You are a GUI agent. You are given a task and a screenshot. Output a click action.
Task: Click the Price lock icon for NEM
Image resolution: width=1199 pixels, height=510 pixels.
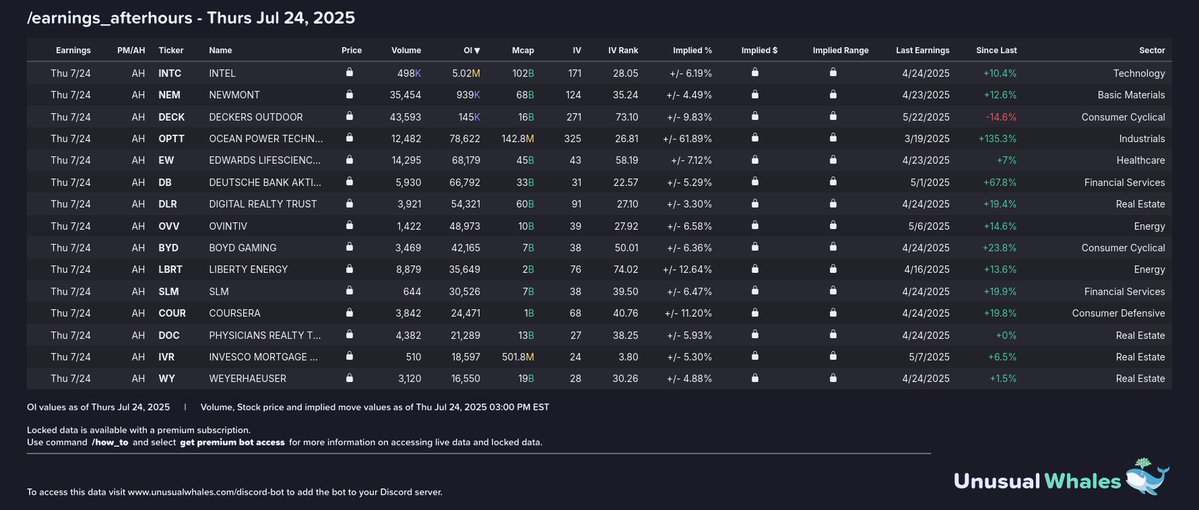[349, 94]
